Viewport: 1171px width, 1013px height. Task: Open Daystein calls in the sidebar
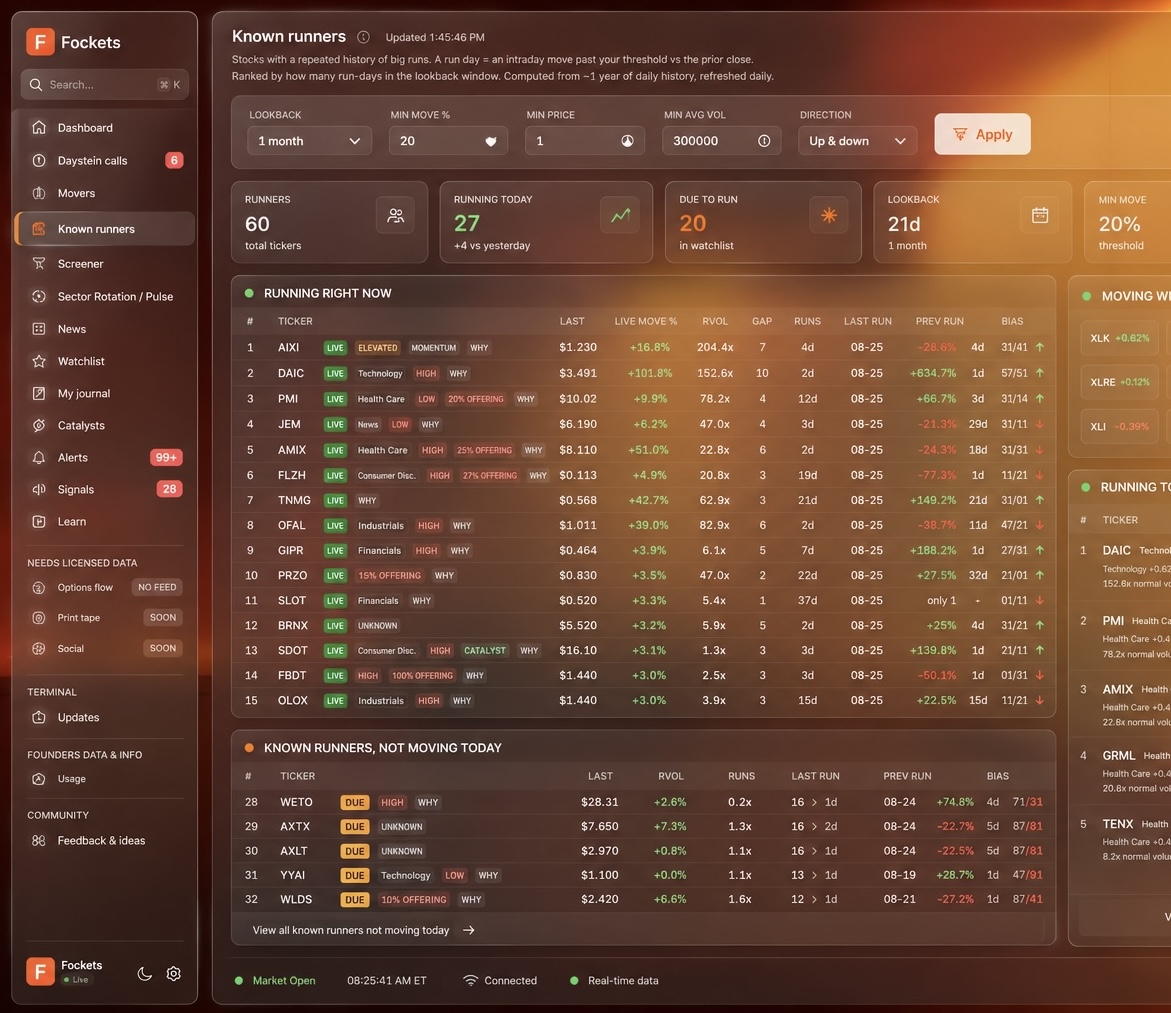pyautogui.click(x=104, y=161)
